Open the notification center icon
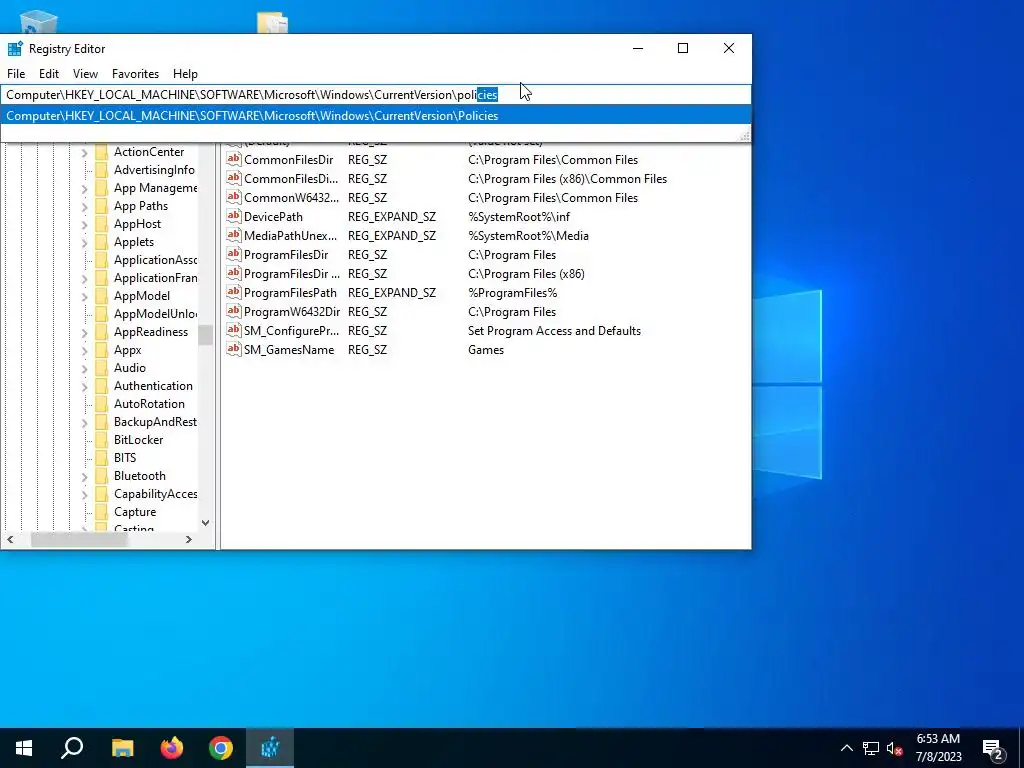Image resolution: width=1024 pixels, height=768 pixels. 993,748
